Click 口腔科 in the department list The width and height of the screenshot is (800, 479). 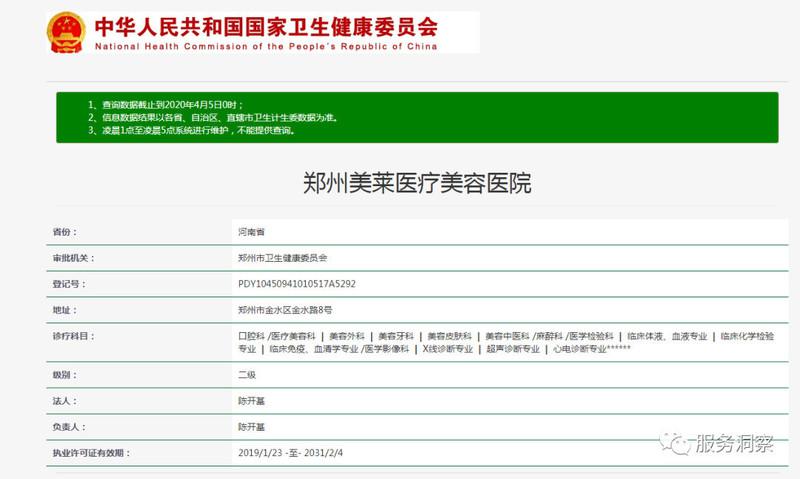pos(250,337)
